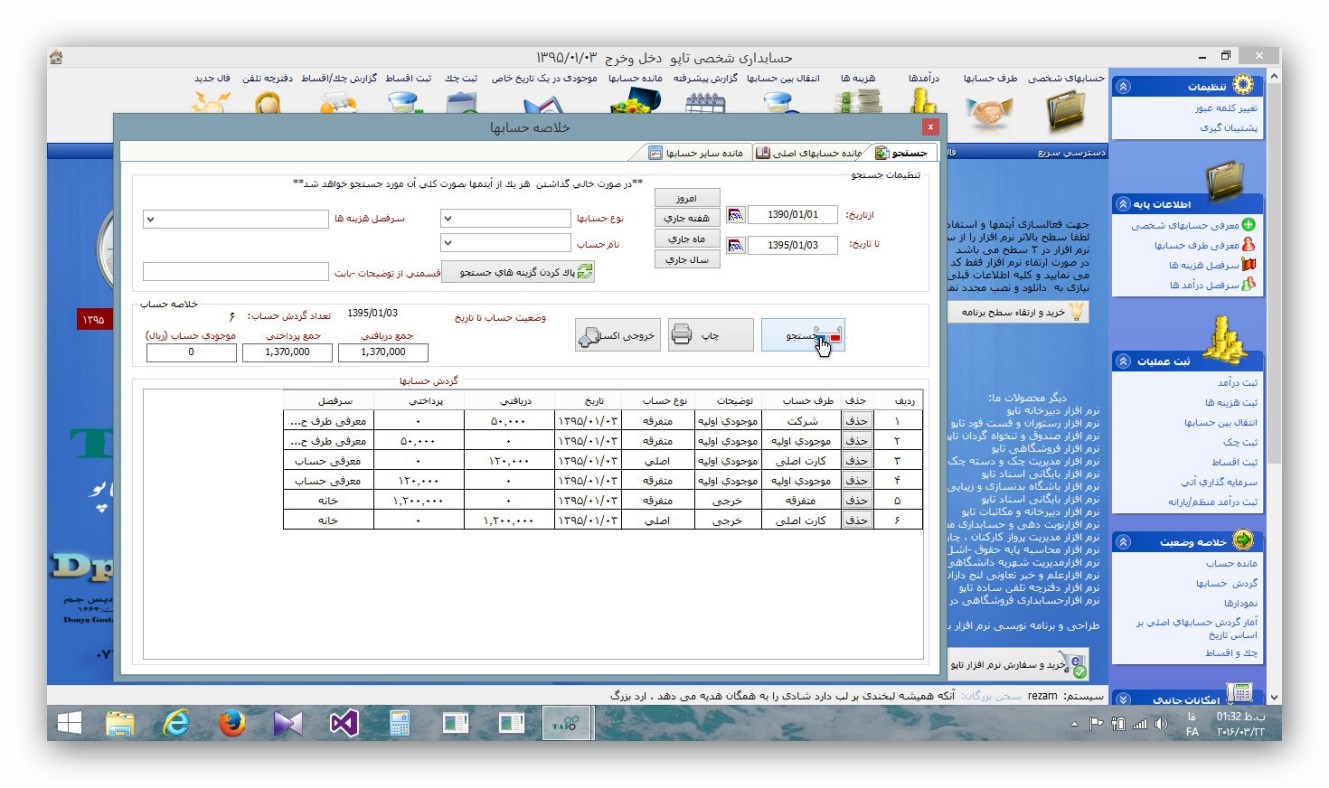Export results with خروجی اکسل button
Viewport: 1329px width, 788px height.
617,337
